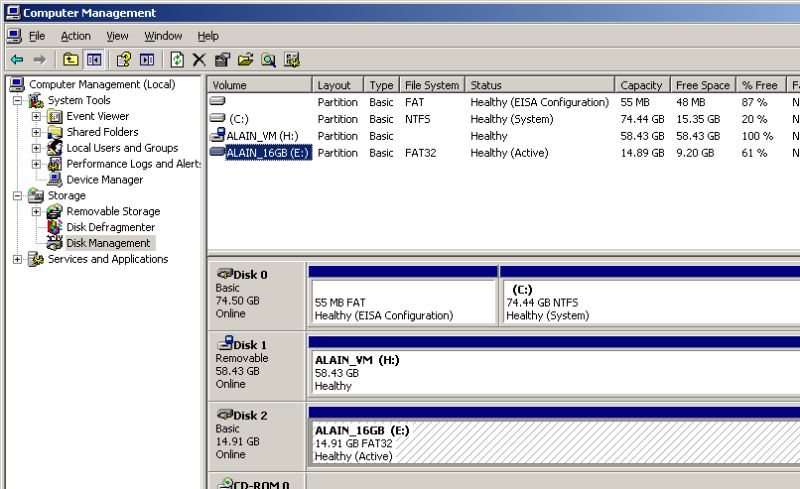Click the icon right of the Help icon
Viewport: 800px width, 489px height.
tap(147, 60)
